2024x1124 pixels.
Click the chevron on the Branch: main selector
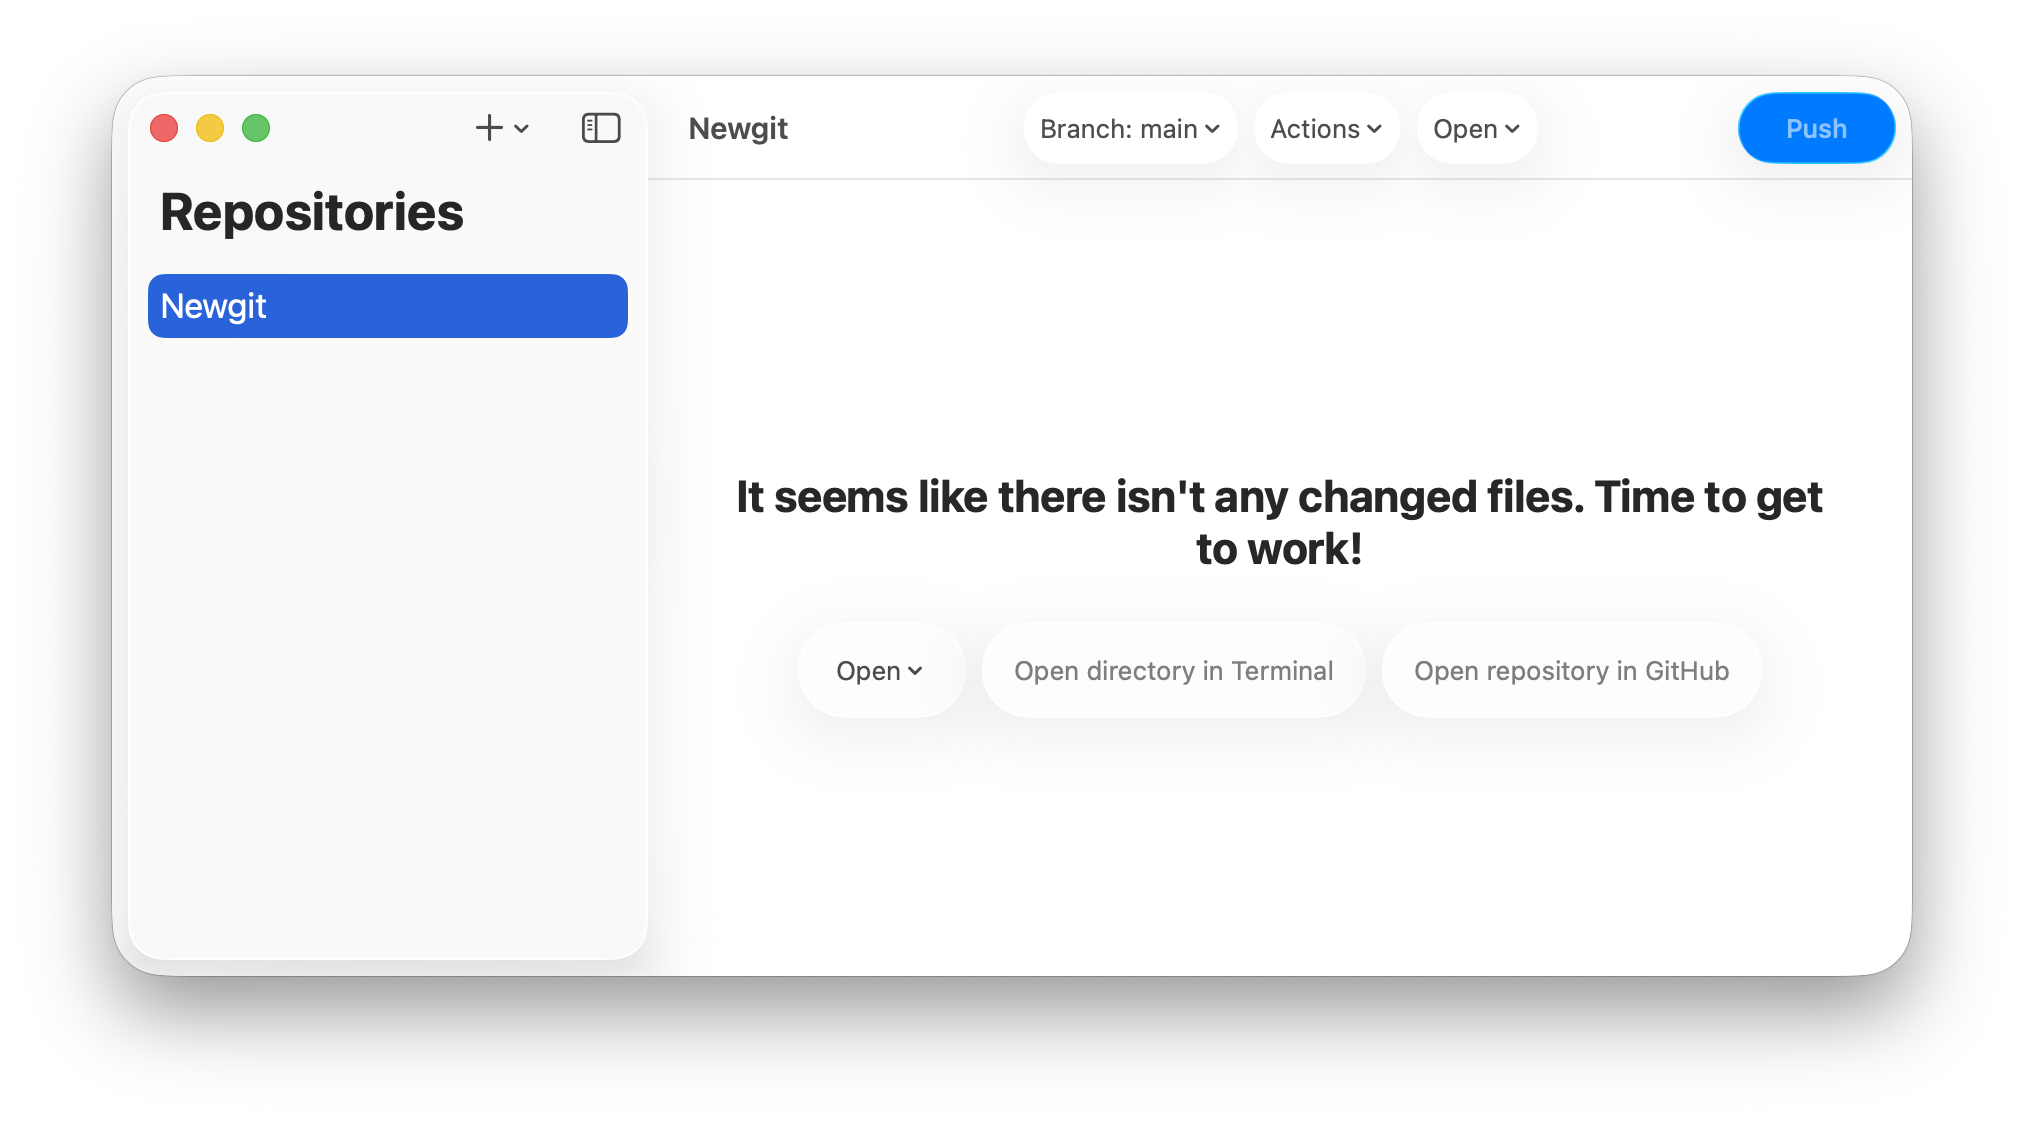point(1212,129)
